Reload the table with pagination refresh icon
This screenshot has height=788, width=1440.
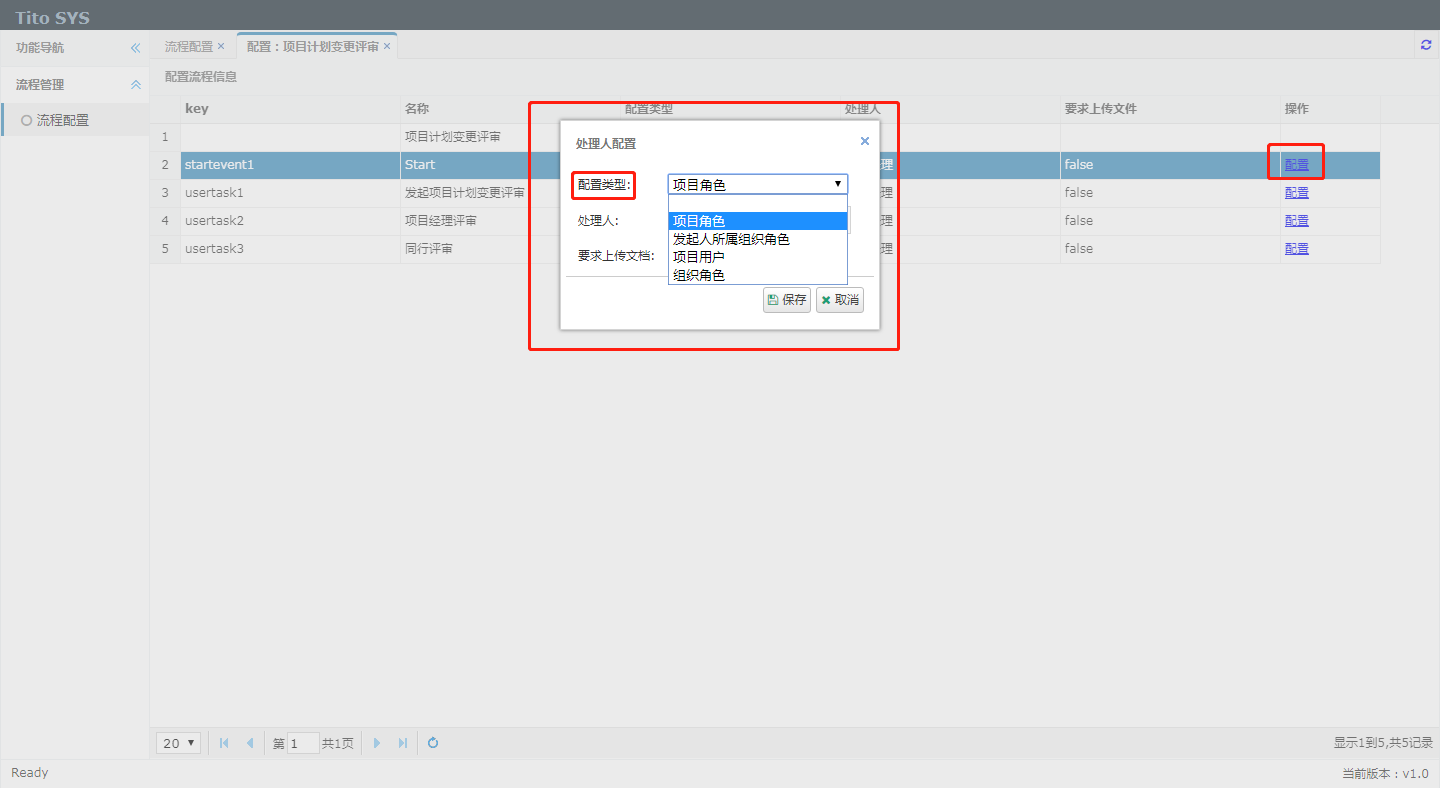point(433,743)
